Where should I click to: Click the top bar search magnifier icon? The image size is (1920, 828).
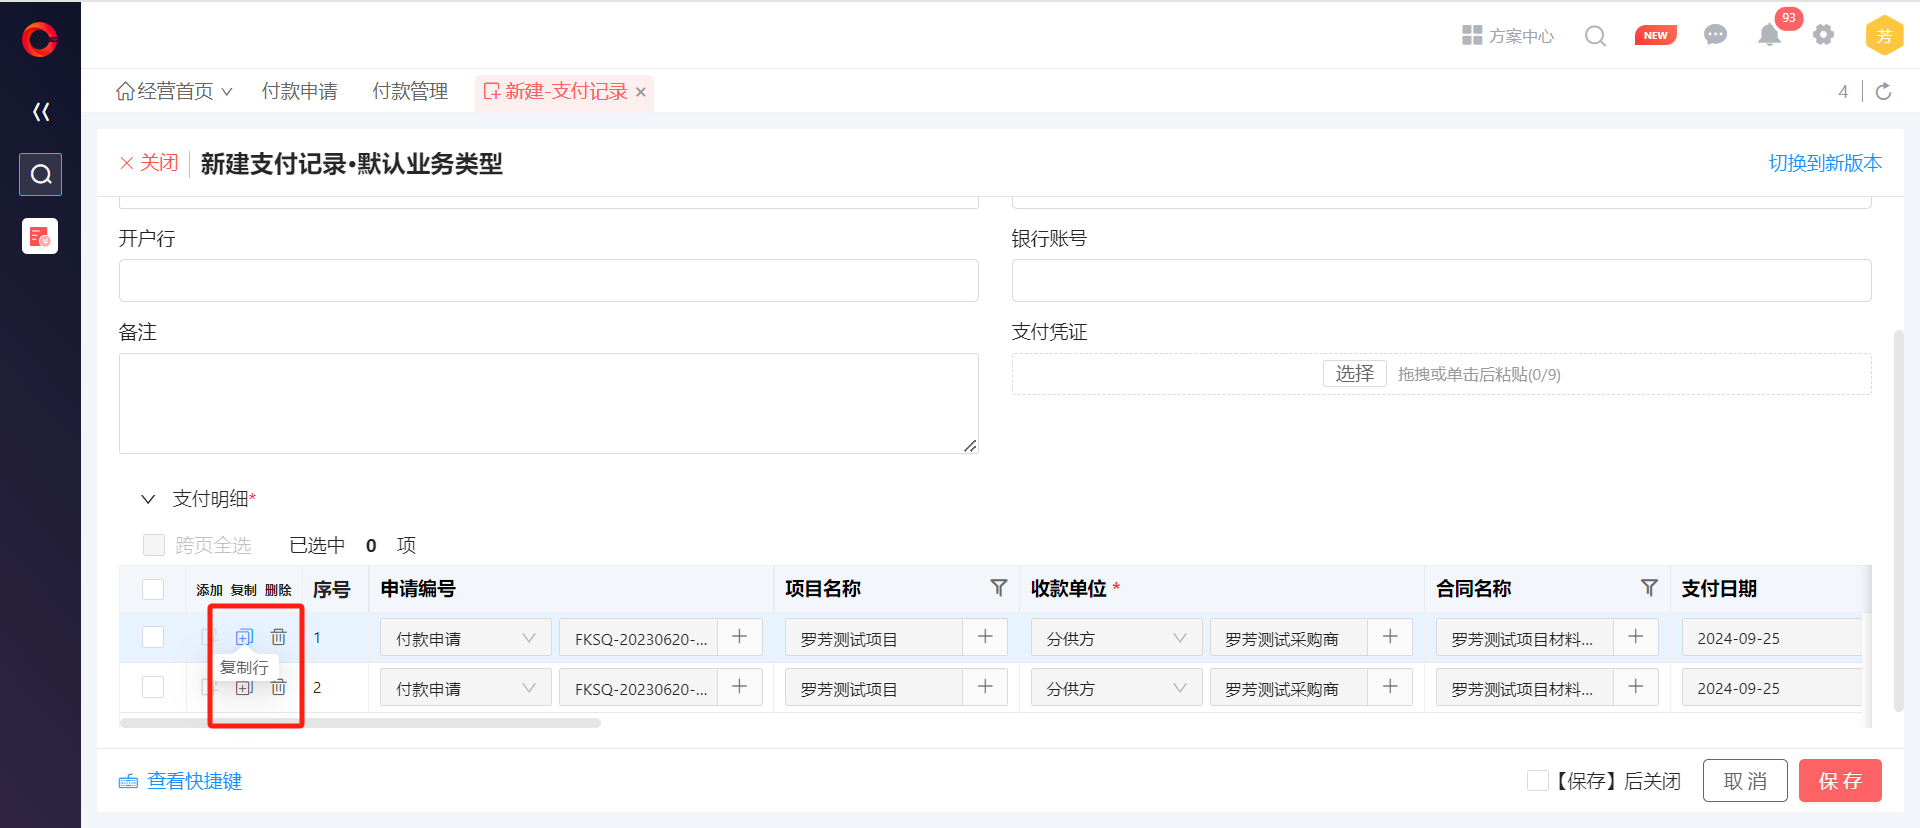(x=1595, y=36)
